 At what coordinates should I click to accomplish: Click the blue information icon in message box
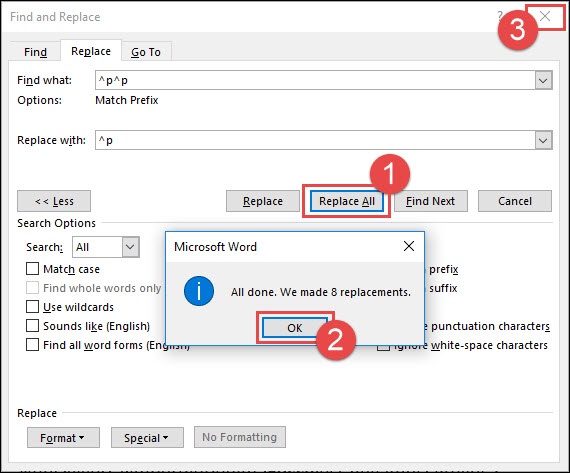(x=199, y=291)
